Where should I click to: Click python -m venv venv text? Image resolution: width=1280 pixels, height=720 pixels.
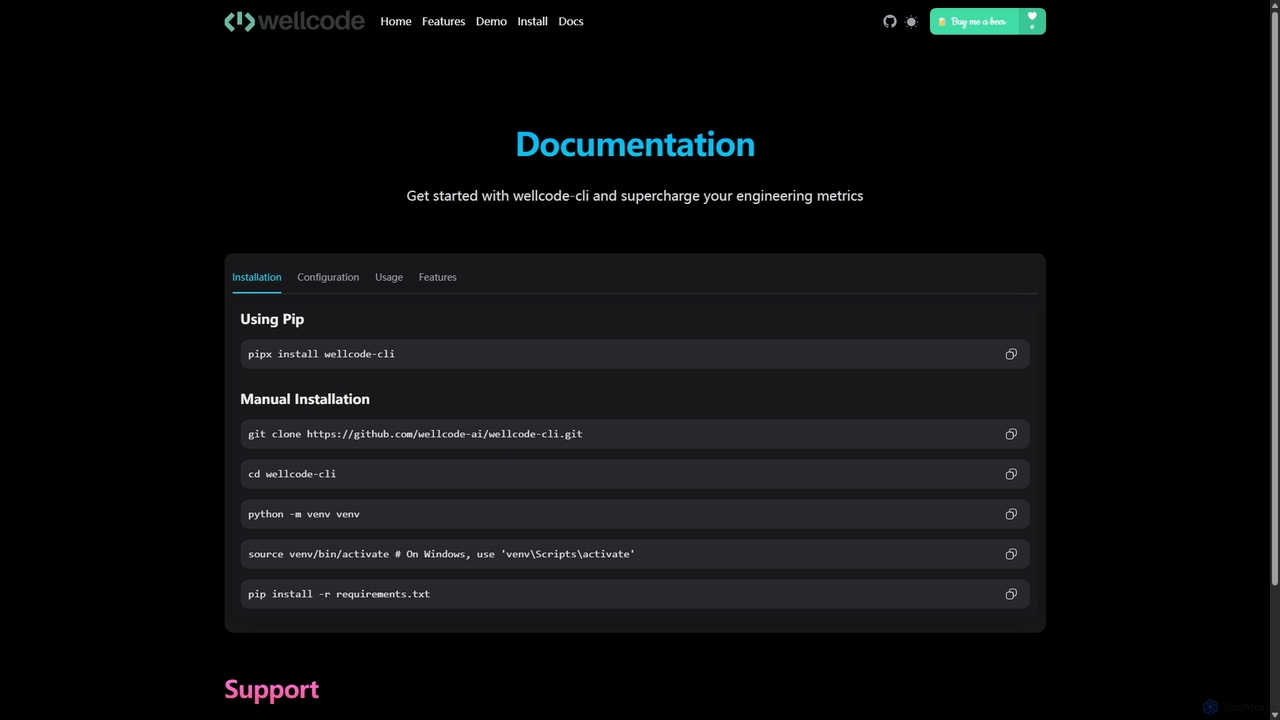pyautogui.click(x=304, y=514)
